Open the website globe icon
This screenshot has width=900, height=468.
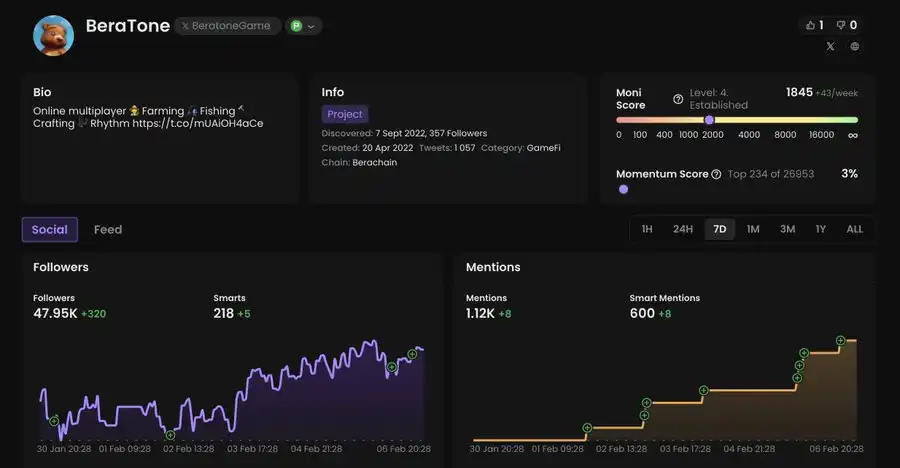coord(855,46)
